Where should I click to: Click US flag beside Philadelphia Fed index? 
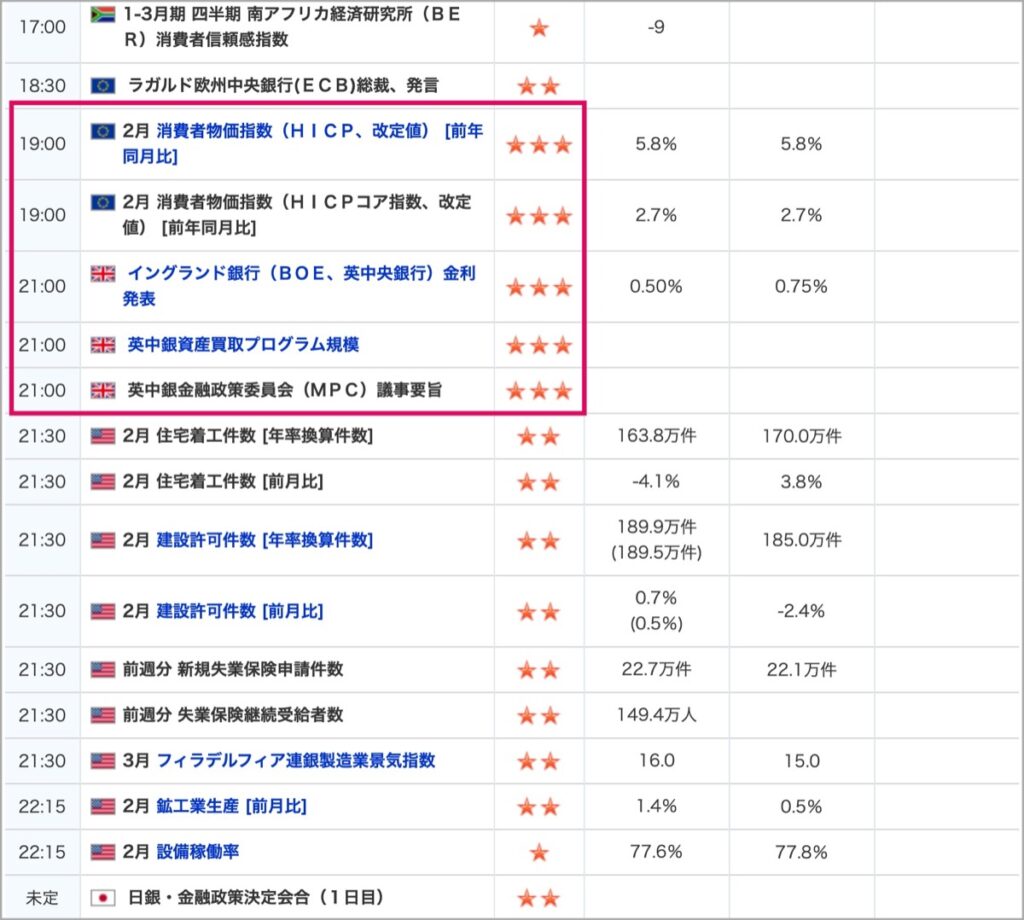tap(103, 761)
